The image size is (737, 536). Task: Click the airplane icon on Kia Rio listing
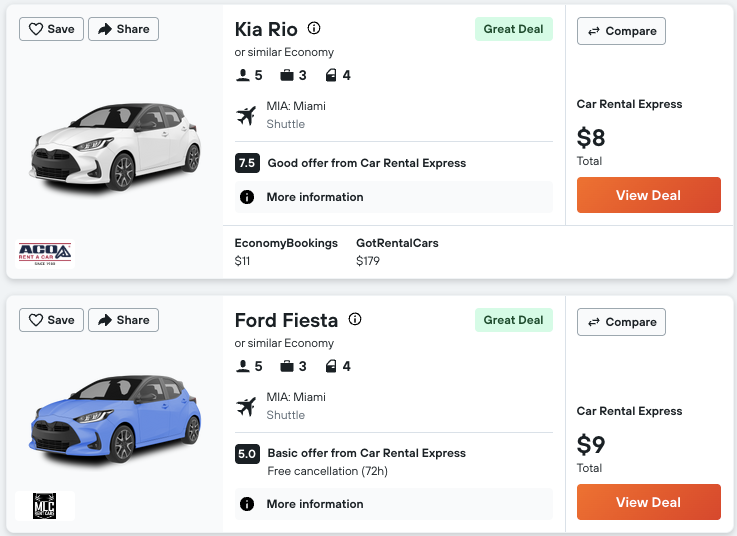[246, 115]
